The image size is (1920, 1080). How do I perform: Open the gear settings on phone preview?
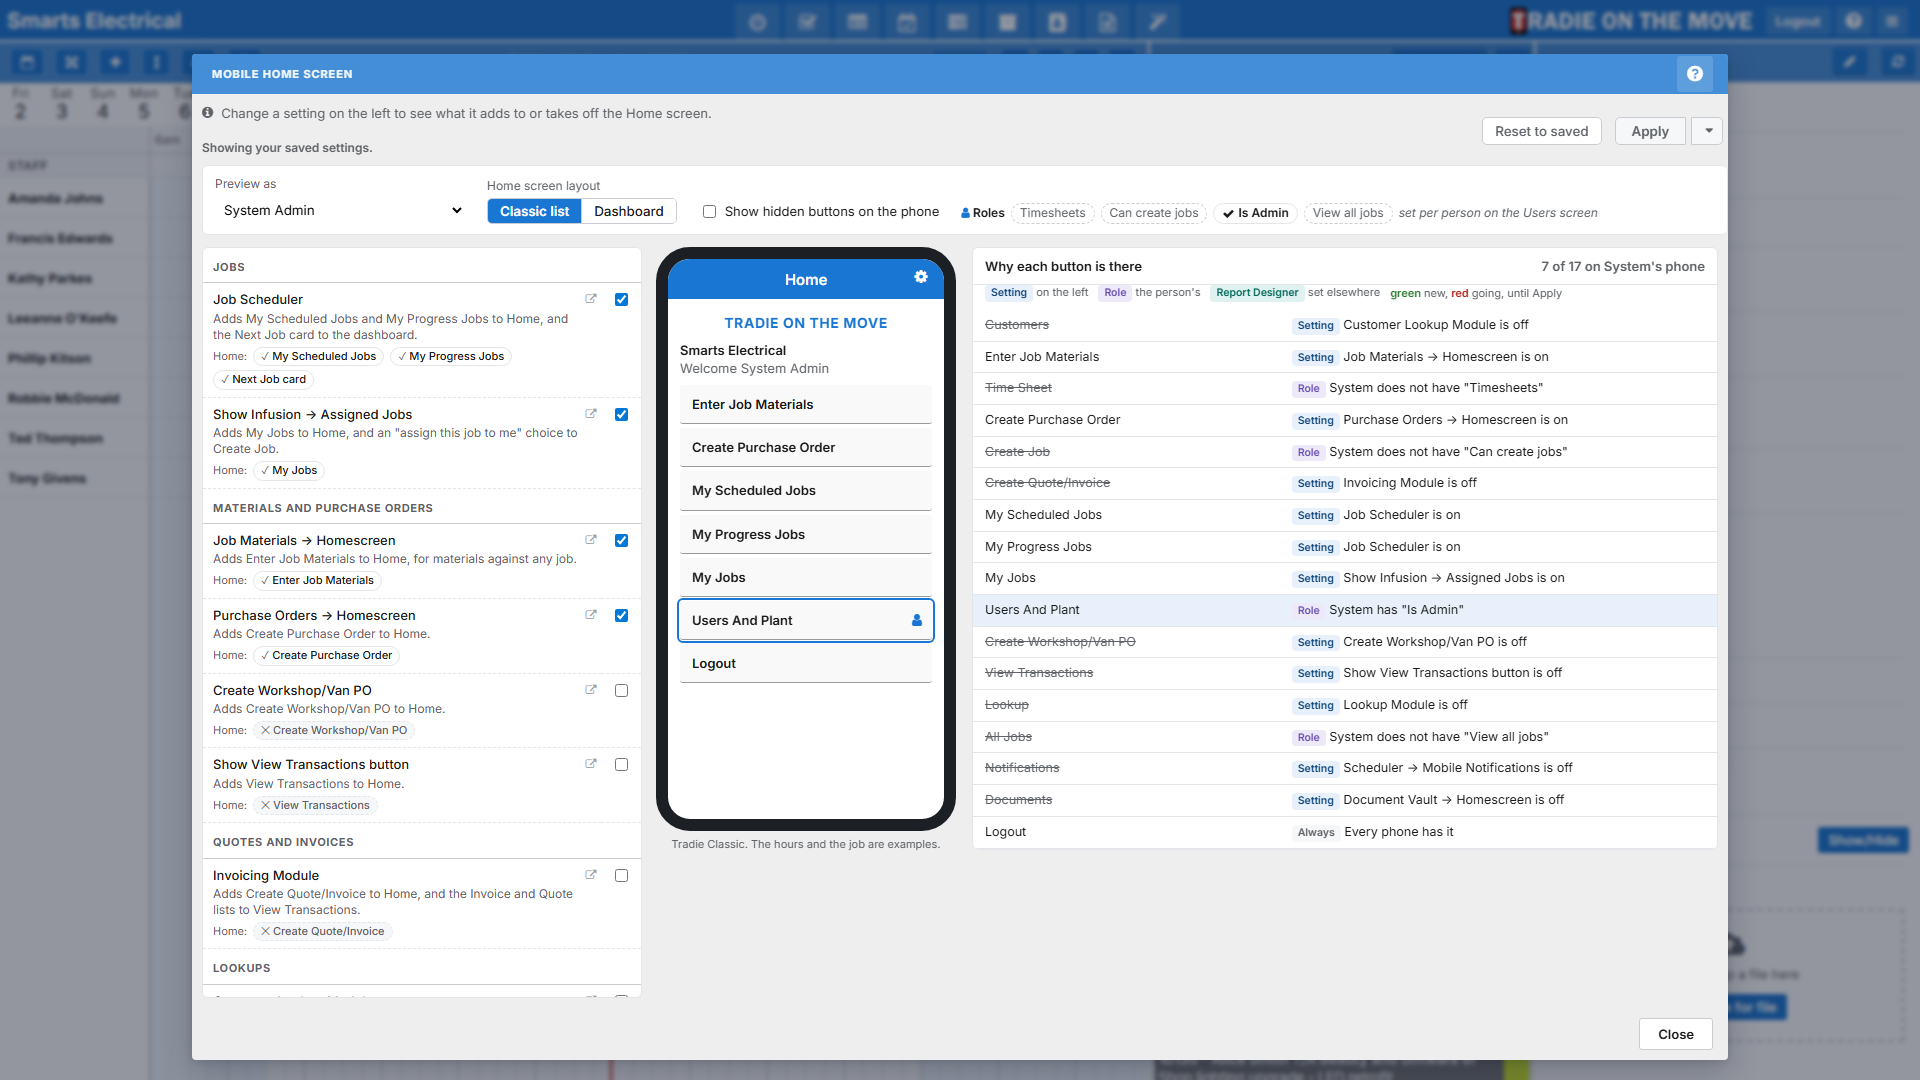(921, 277)
